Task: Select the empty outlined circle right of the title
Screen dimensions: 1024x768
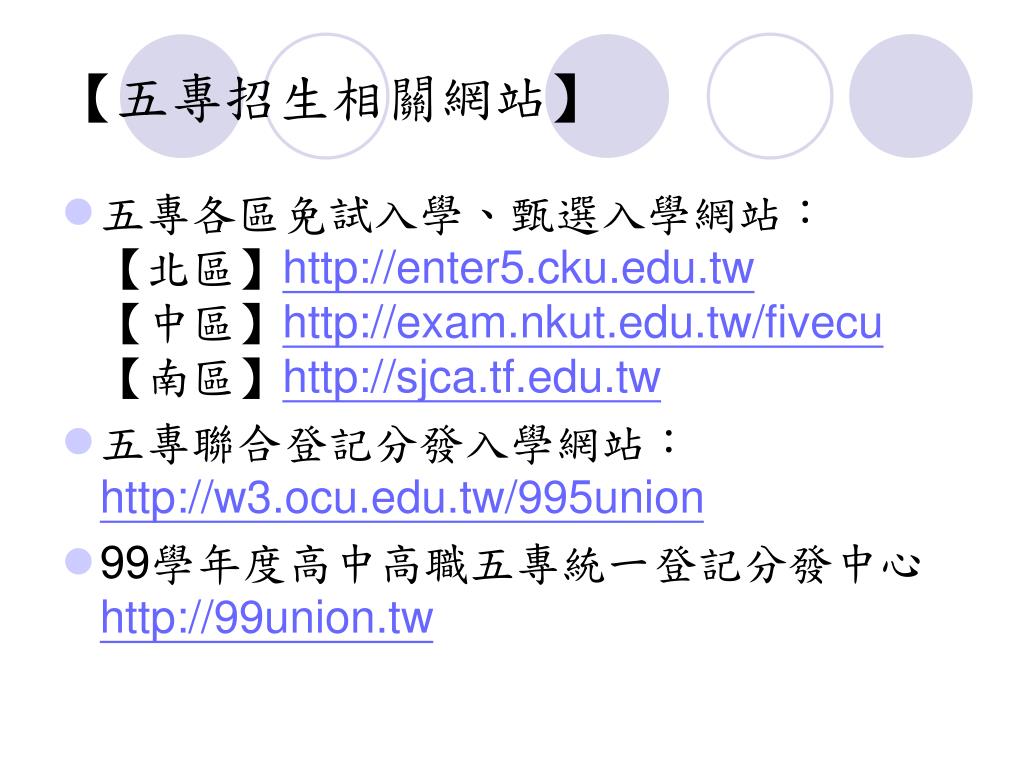Action: 770,96
